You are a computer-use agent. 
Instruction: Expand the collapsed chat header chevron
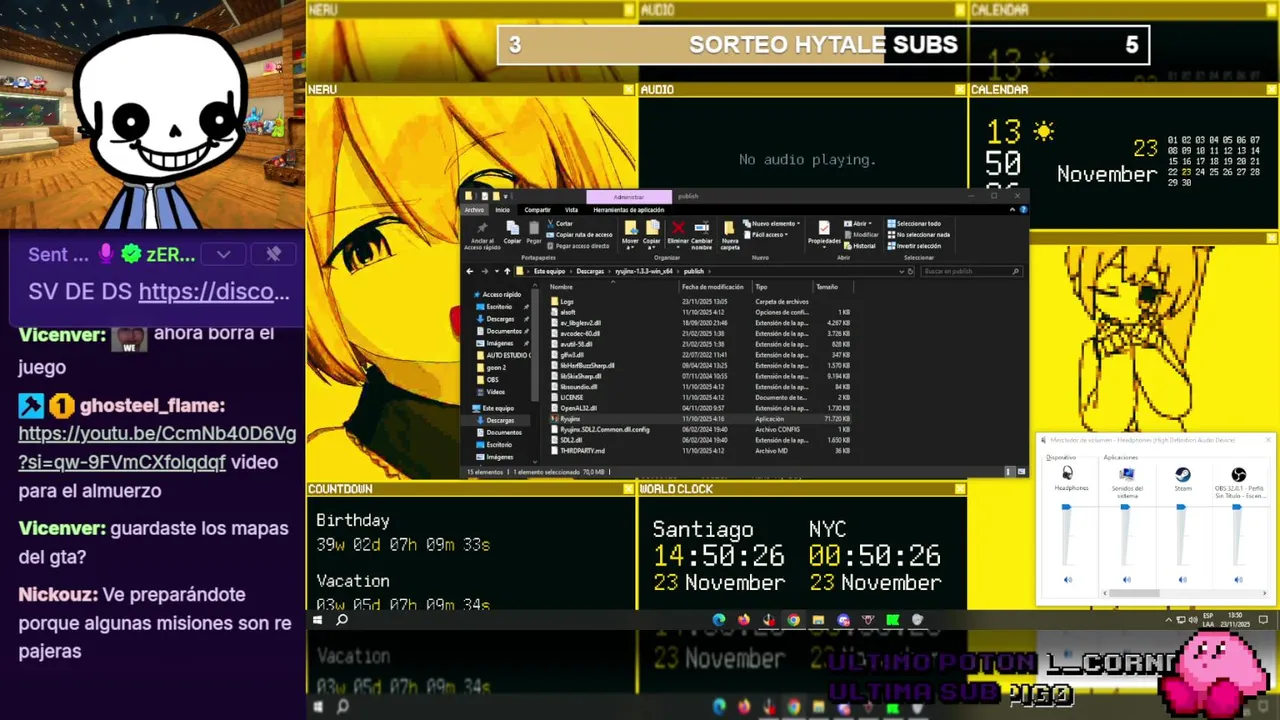pos(223,254)
